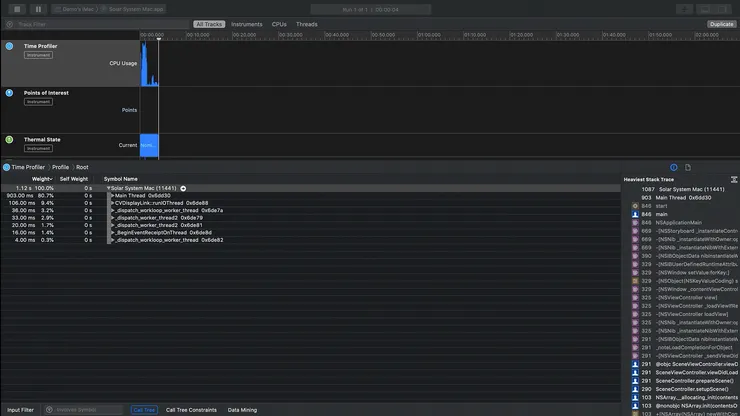Switch to the CPUs tab

279,24
